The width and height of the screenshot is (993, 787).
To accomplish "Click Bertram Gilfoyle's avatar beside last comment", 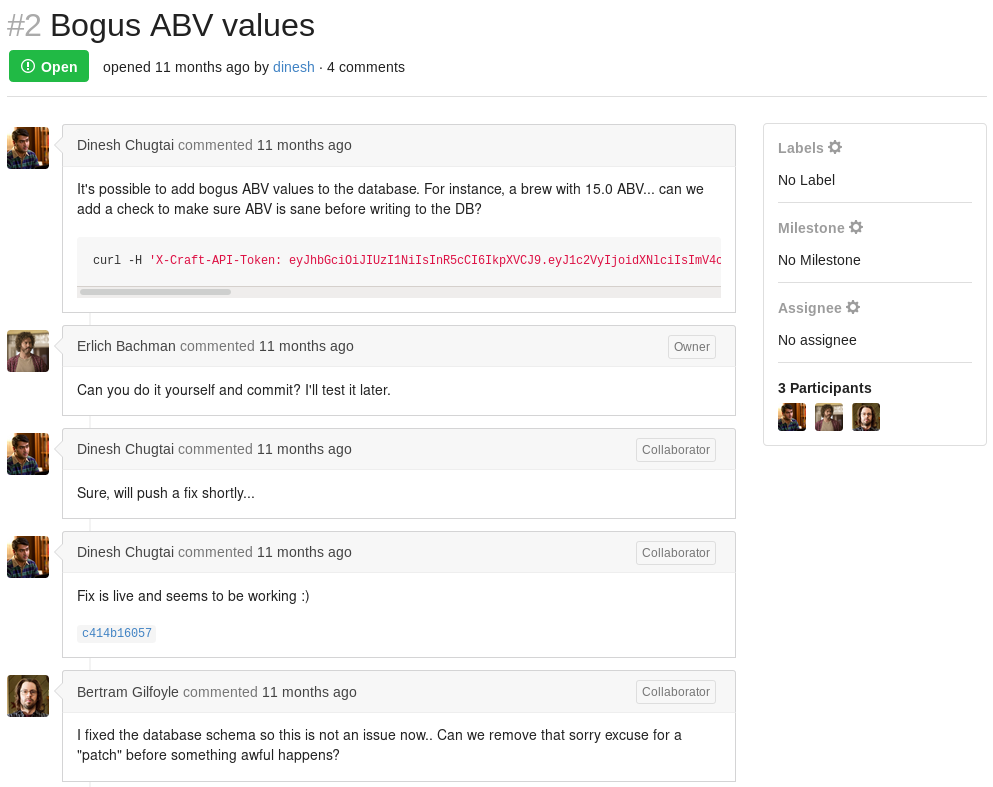I will point(28,696).
